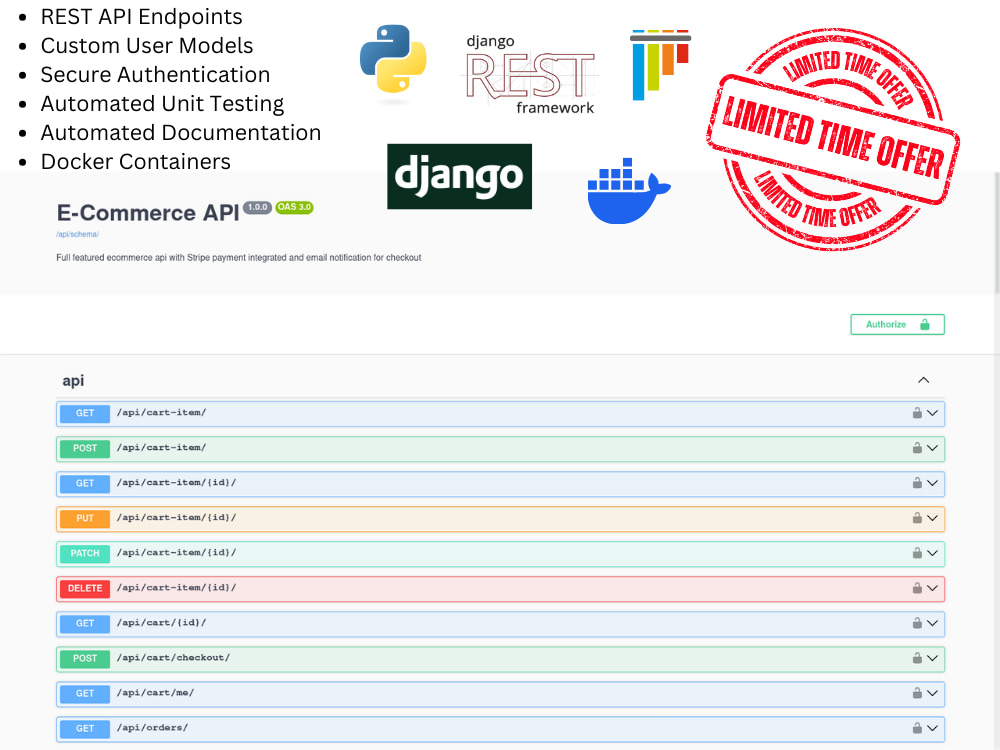1000x750 pixels.
Task: Click lock icon on POST /api/cart/checkout/ row
Action: click(916, 658)
